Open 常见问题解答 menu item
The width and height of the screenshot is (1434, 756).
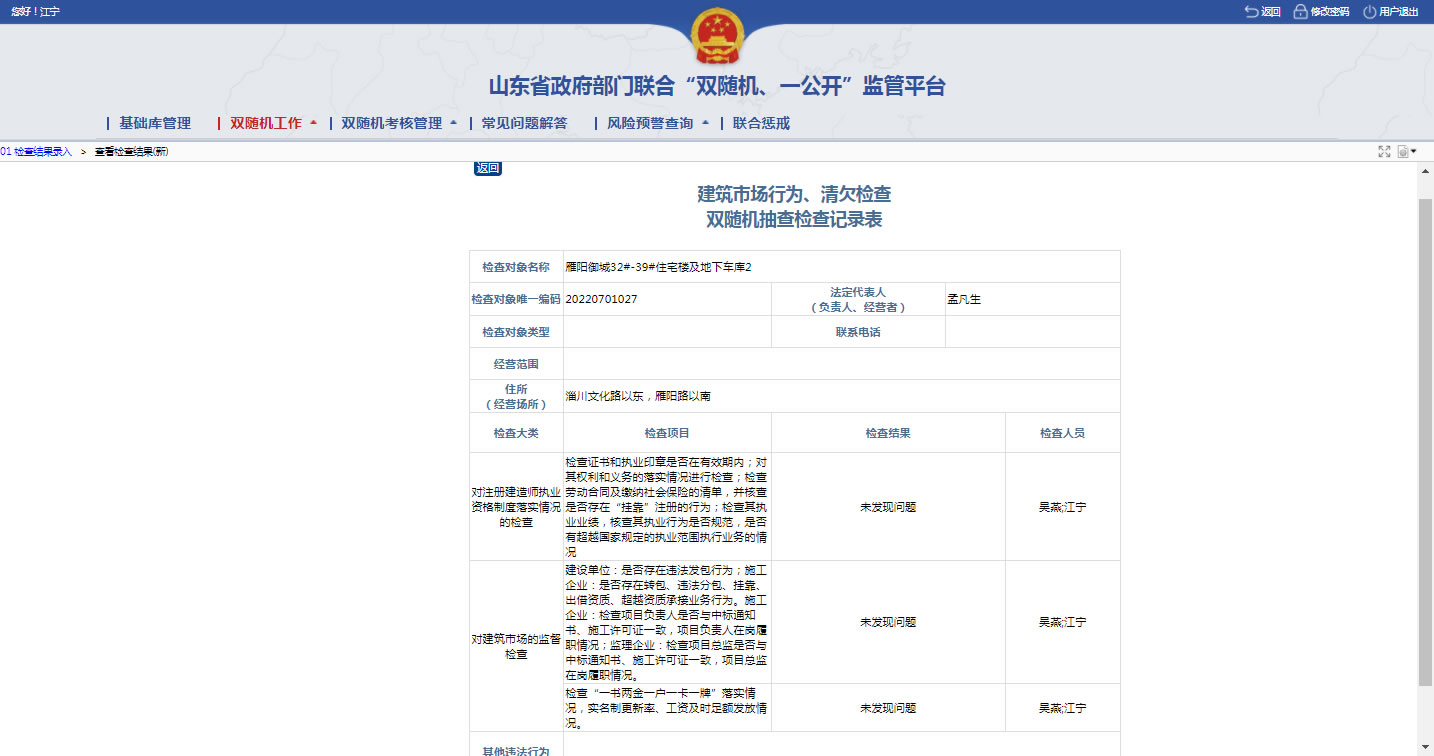524,123
